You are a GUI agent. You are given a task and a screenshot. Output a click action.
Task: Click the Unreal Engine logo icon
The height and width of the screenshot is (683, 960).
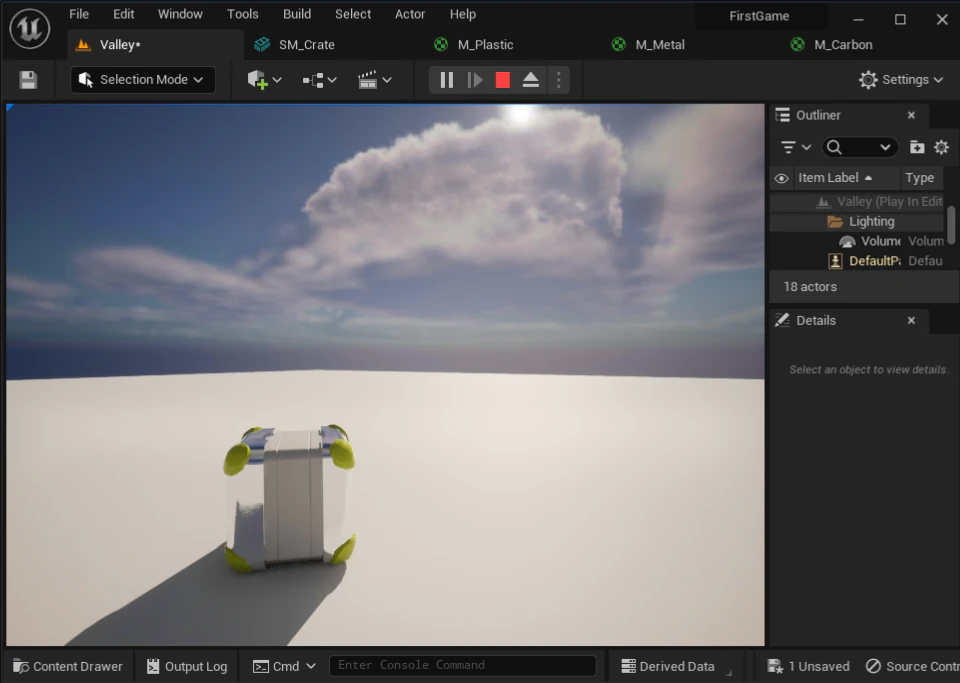[x=29, y=29]
